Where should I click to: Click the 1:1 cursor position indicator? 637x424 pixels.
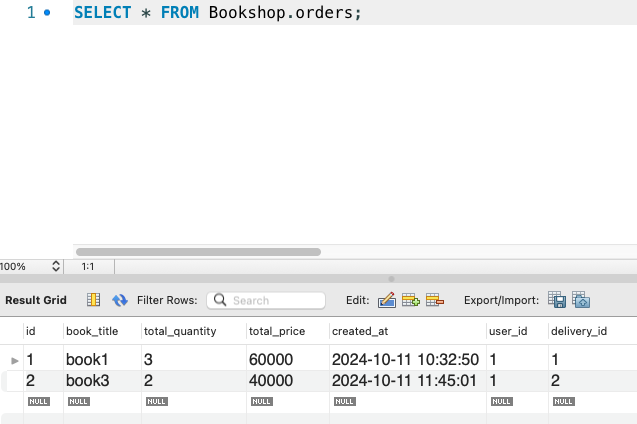pyautogui.click(x=88, y=266)
